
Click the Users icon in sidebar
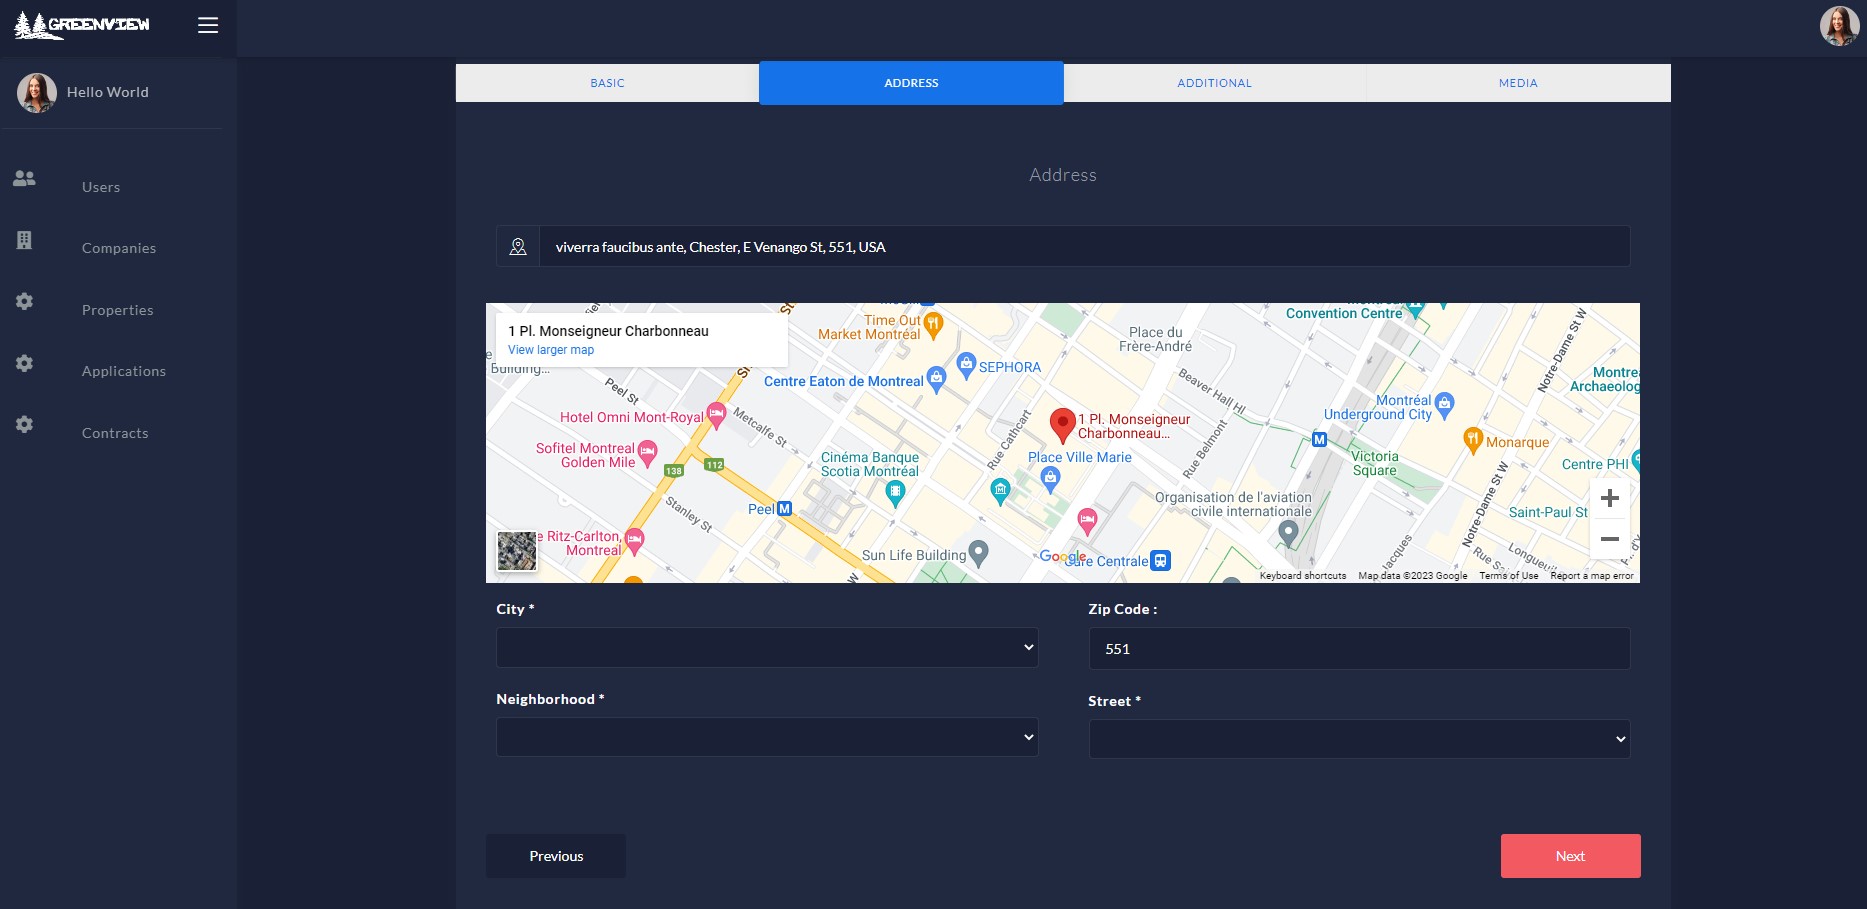[x=25, y=179]
